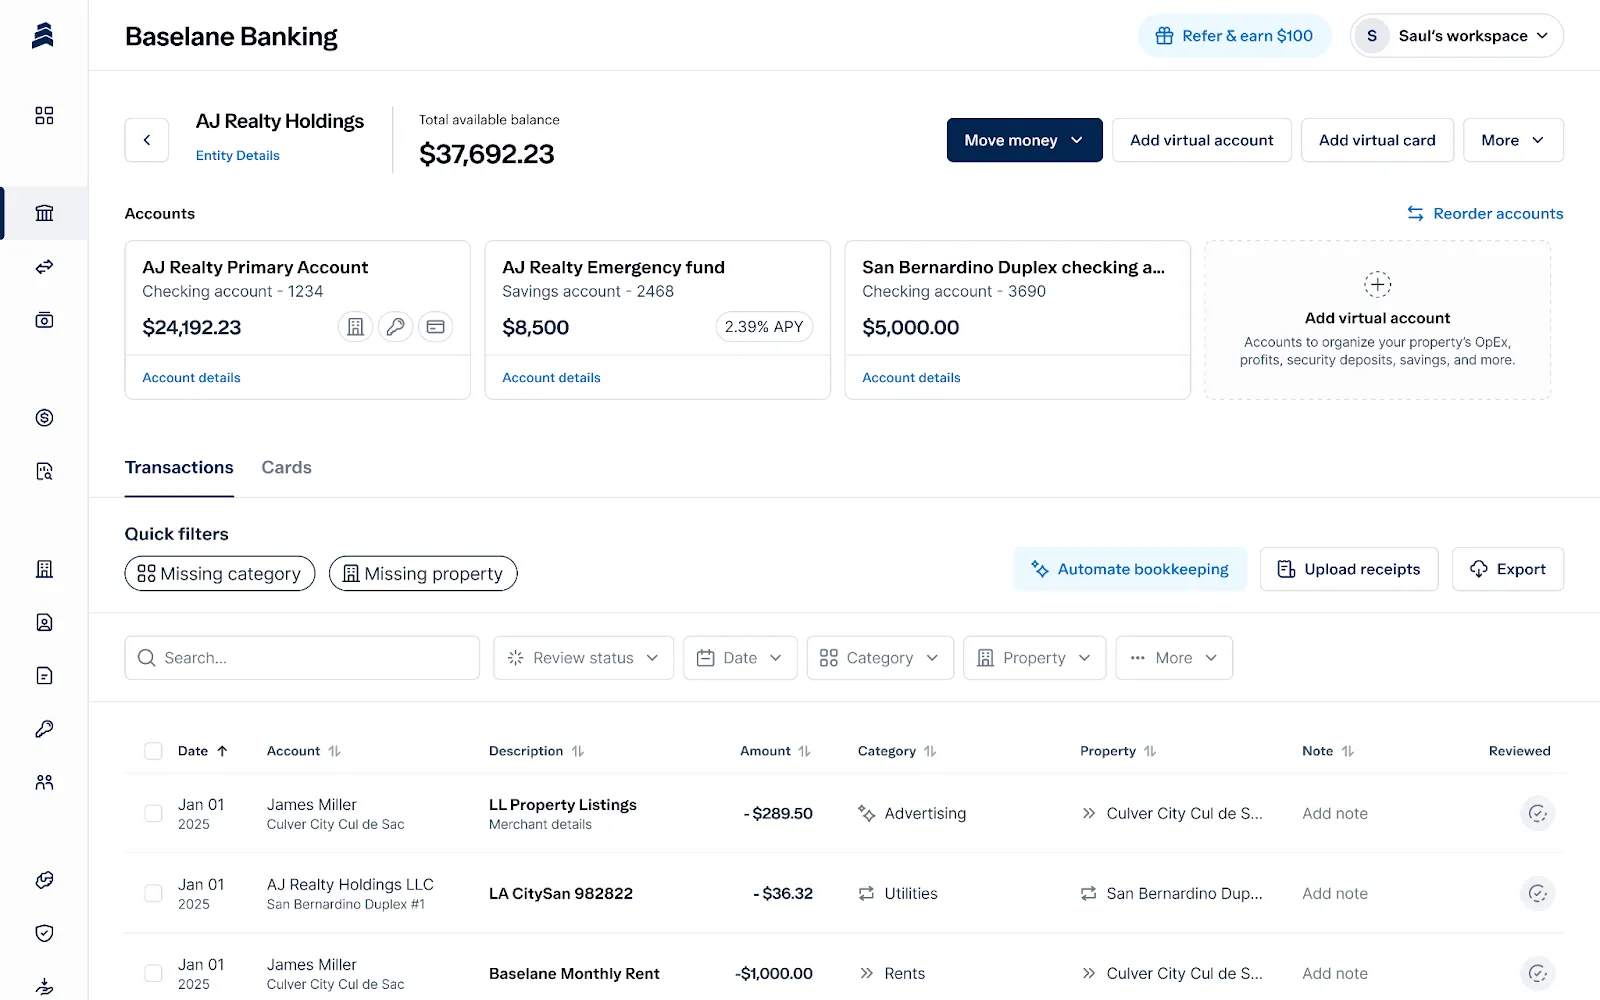Select the Transactions tab
This screenshot has width=1600, height=1000.
click(179, 467)
